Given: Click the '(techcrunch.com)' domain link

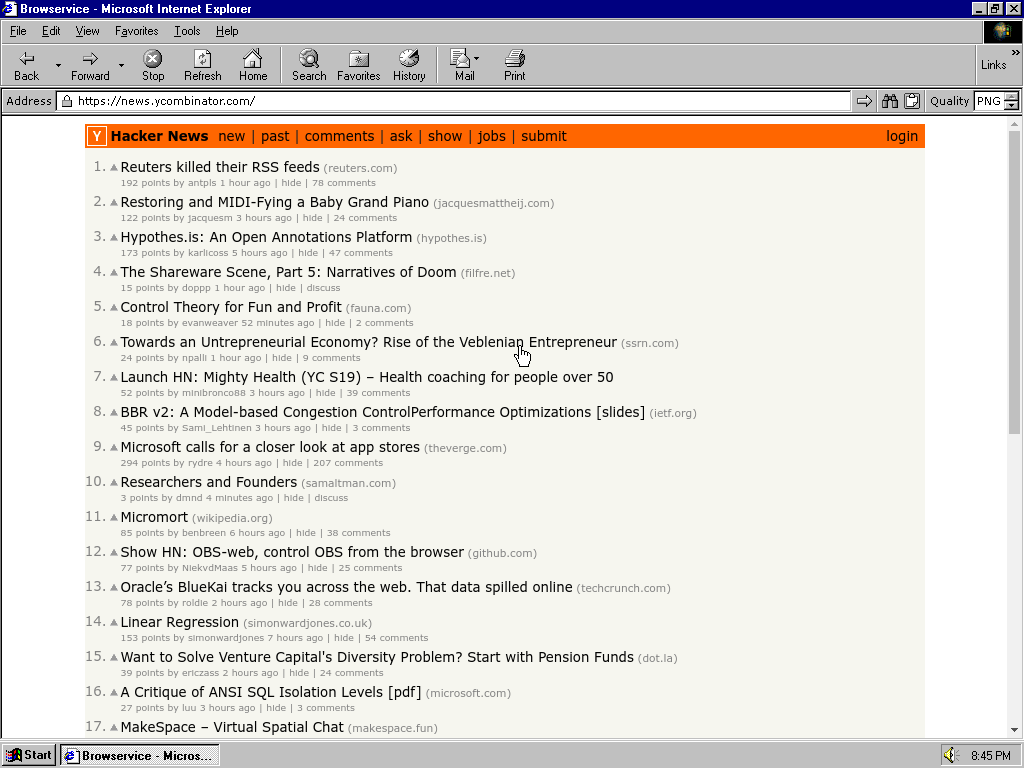Looking at the screenshot, I should point(623,588).
